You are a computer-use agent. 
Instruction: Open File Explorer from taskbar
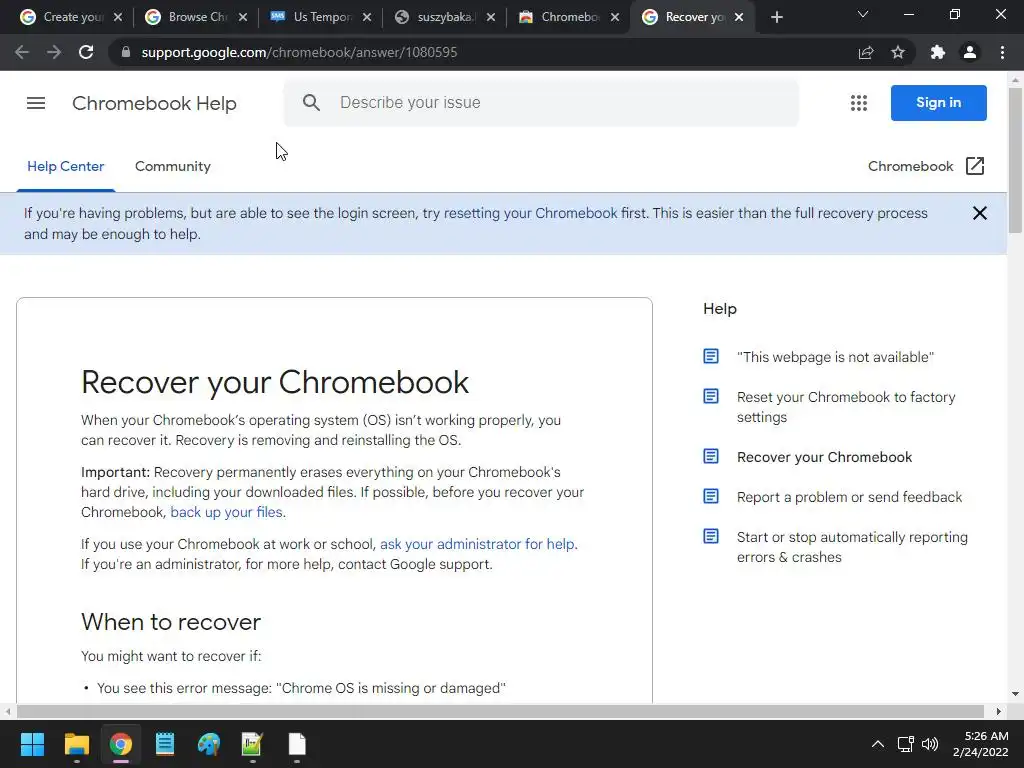(x=76, y=744)
